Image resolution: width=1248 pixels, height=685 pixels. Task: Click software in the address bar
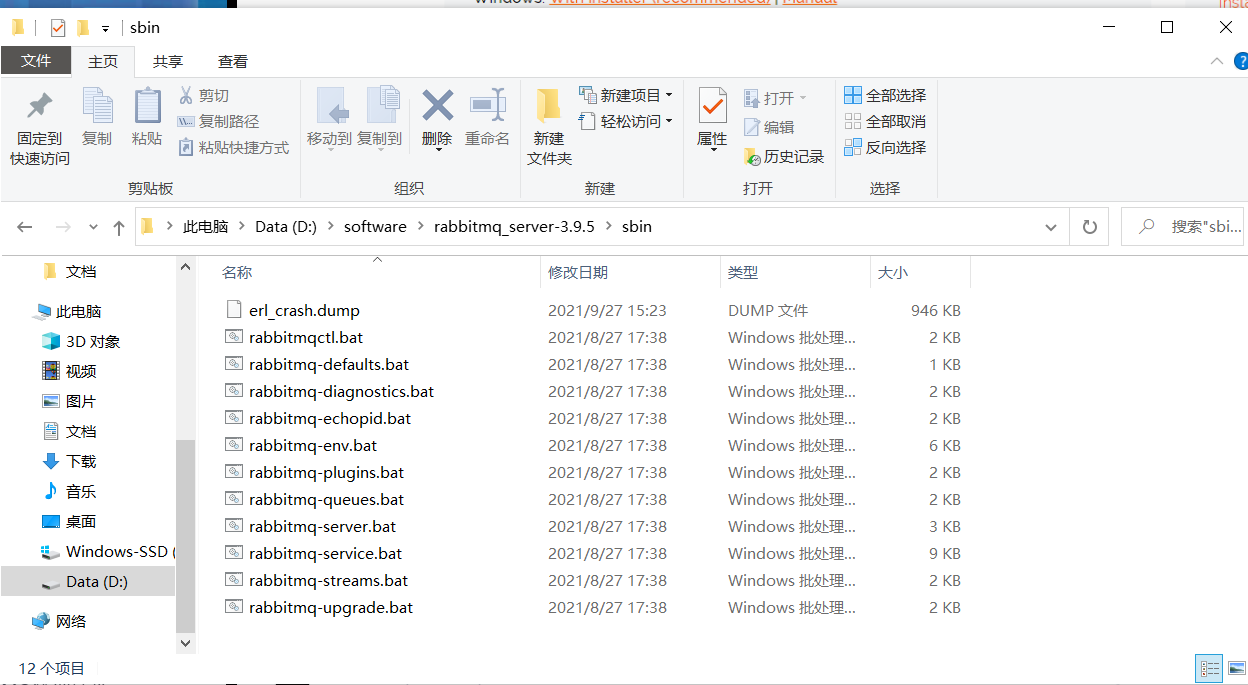[375, 226]
